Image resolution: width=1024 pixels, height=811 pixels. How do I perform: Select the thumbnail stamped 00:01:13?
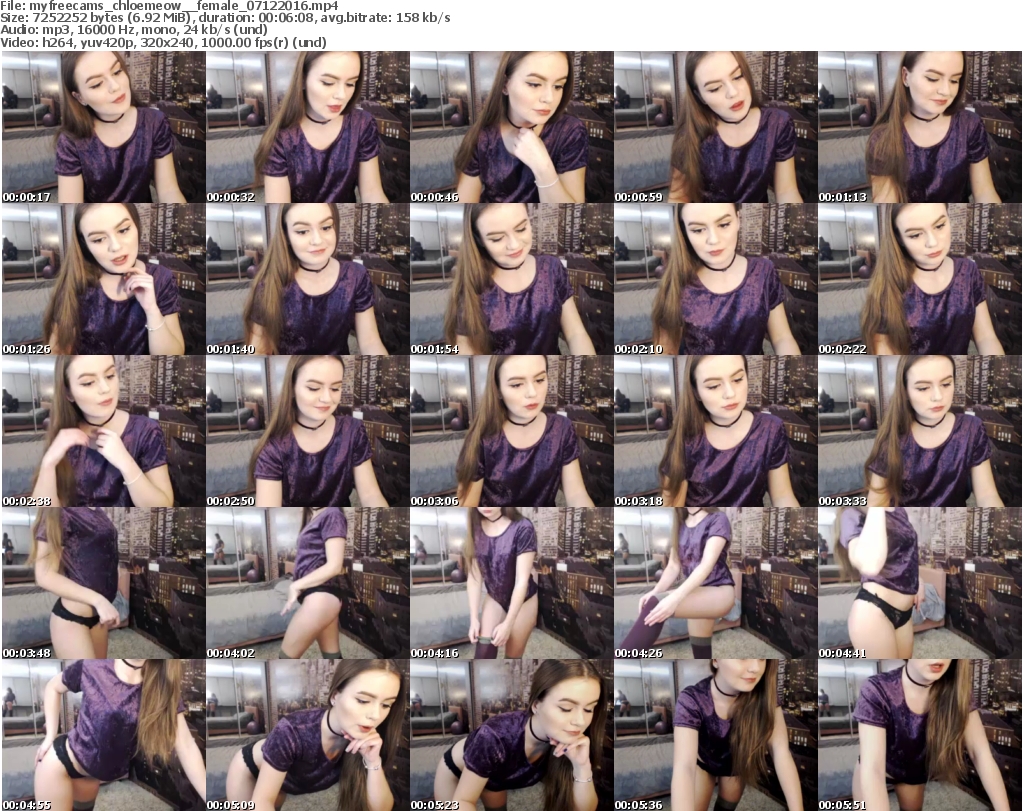click(x=920, y=127)
